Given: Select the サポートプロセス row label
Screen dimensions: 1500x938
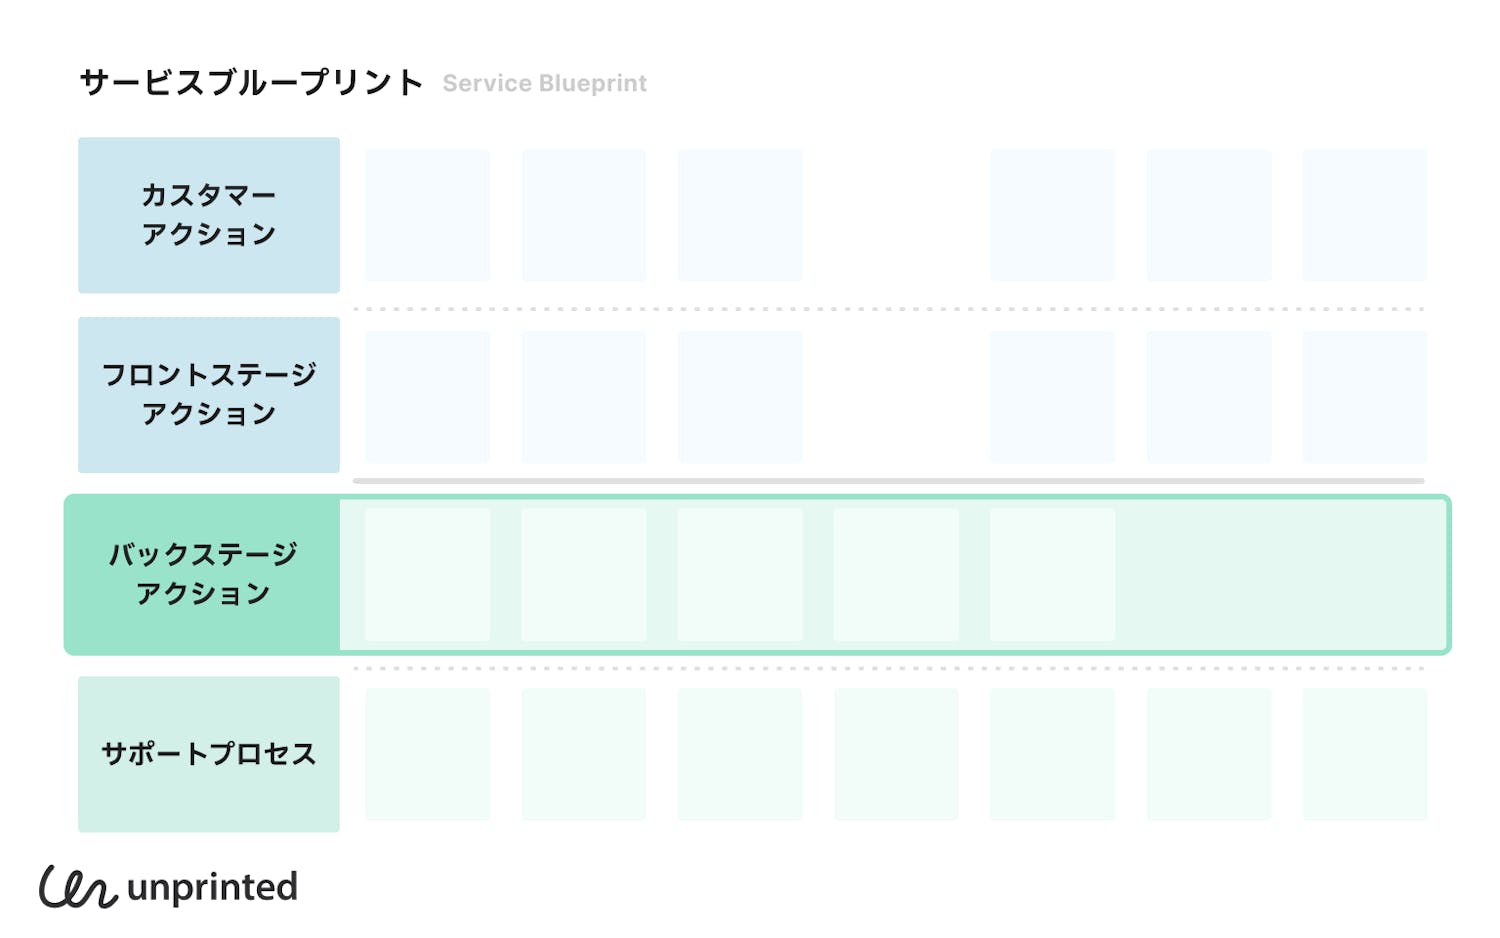Looking at the screenshot, I should (x=209, y=754).
